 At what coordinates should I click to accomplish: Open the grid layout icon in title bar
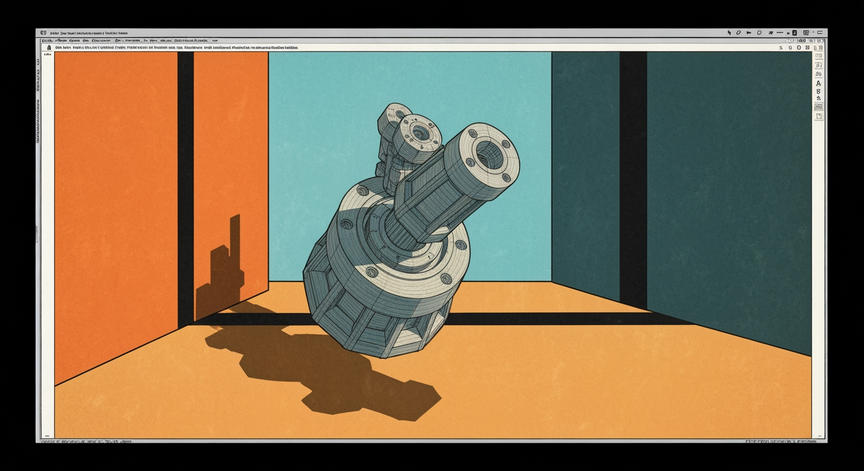(x=806, y=33)
